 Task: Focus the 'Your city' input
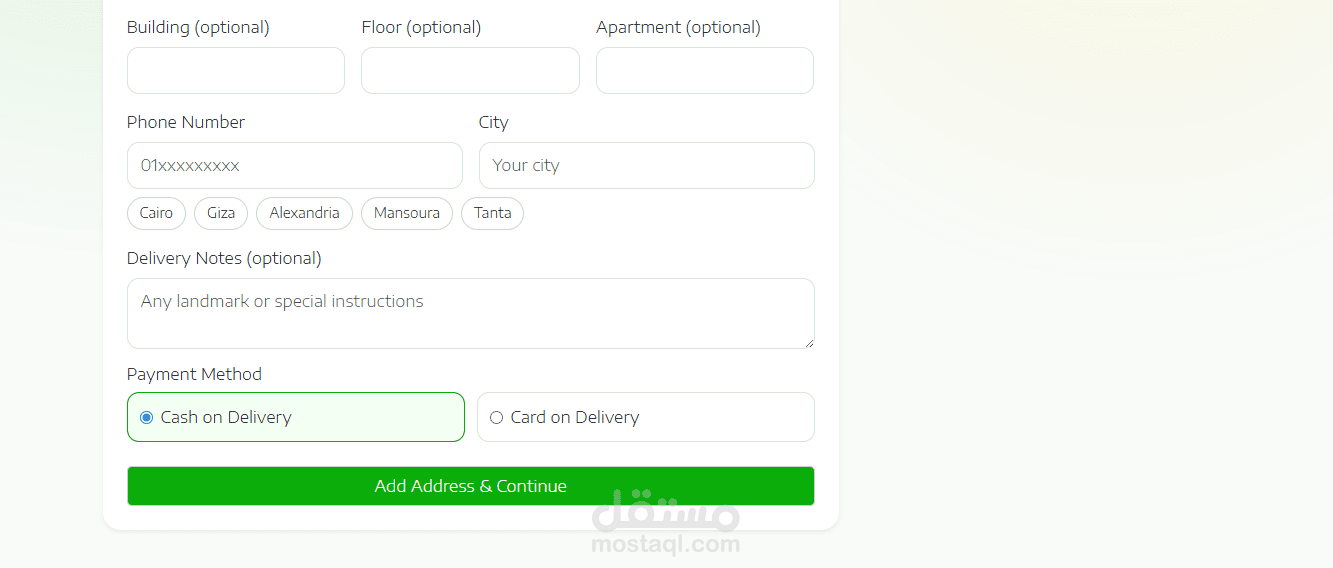646,166
